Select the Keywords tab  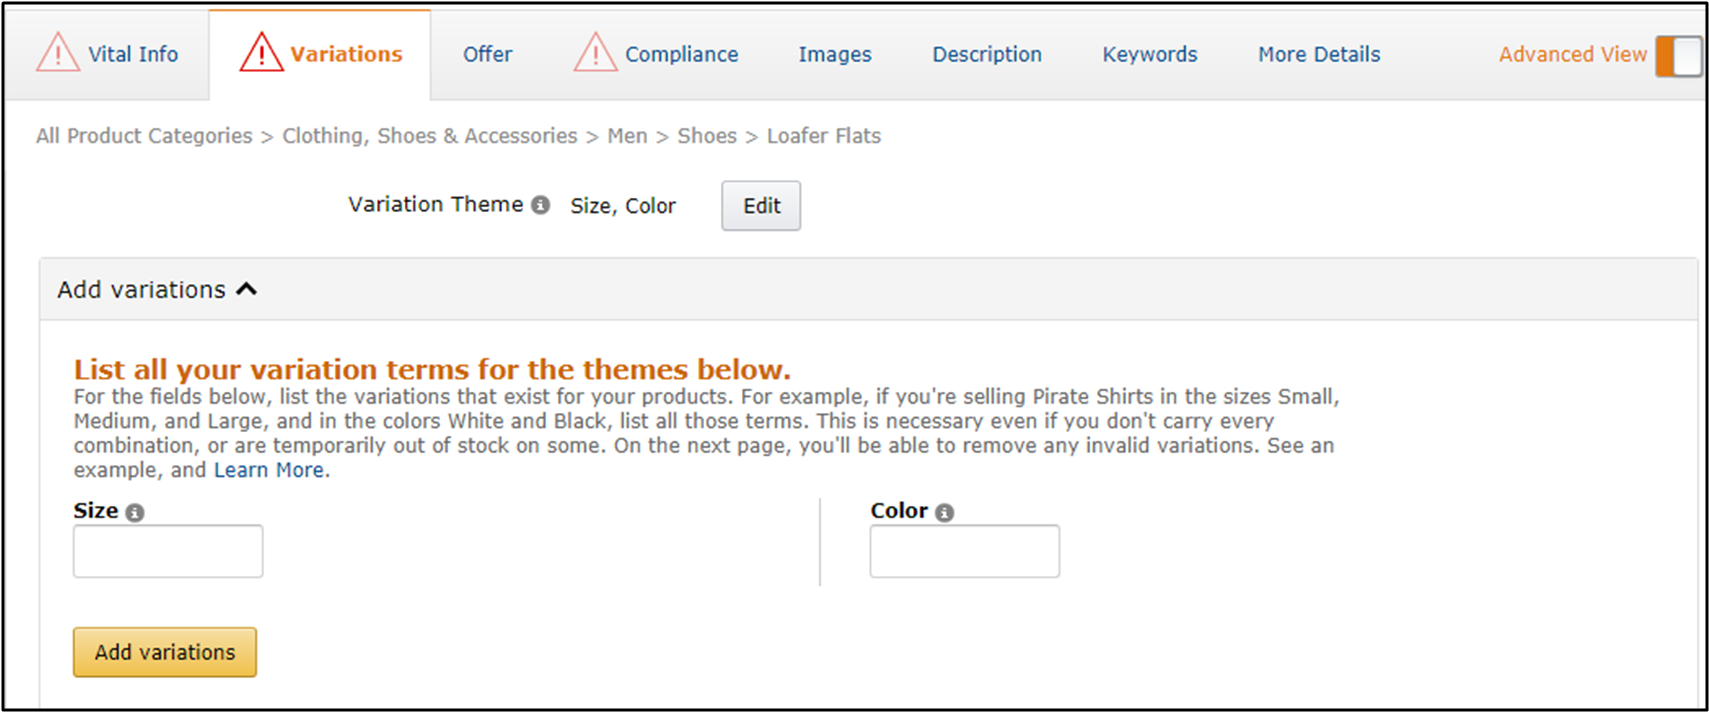tap(1149, 55)
